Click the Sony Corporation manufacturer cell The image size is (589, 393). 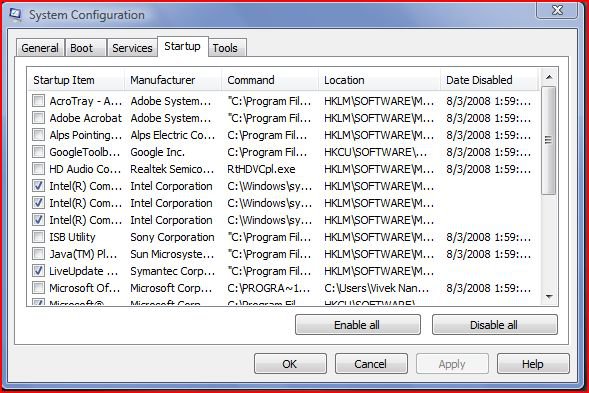[x=172, y=237]
